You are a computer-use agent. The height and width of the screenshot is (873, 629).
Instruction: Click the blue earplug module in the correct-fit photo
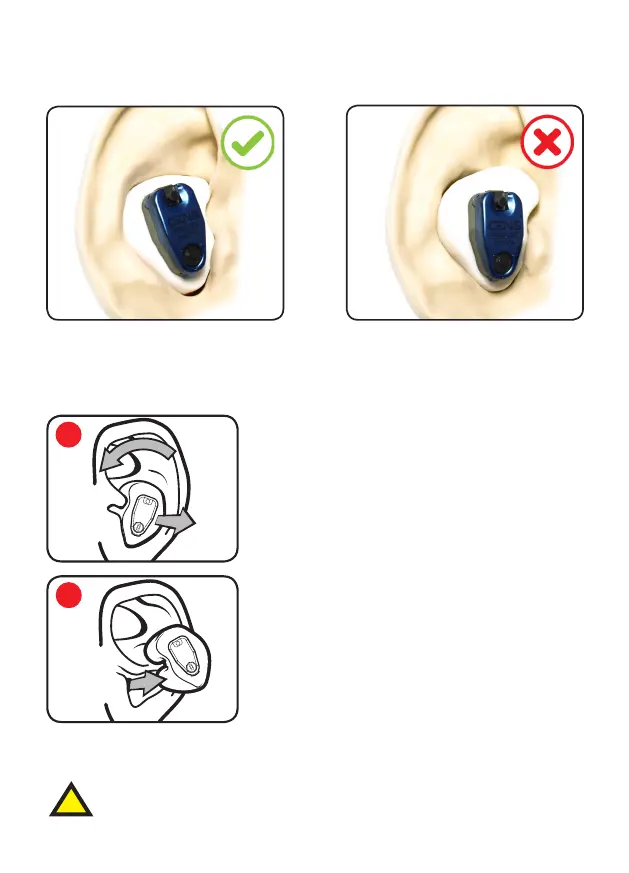[176, 230]
